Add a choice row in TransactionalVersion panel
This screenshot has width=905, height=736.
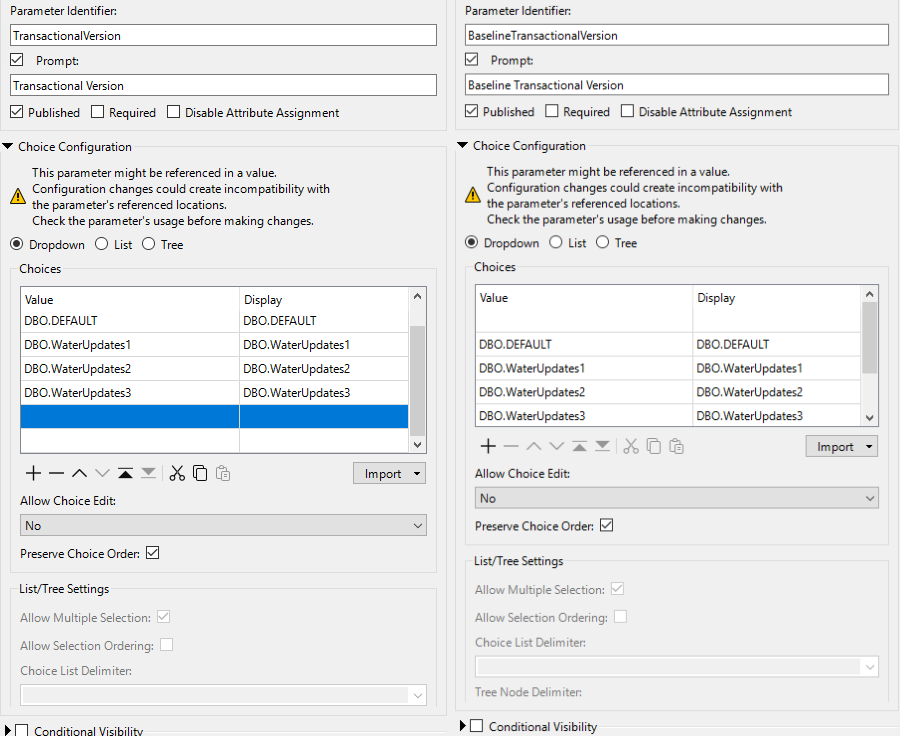tap(33, 473)
